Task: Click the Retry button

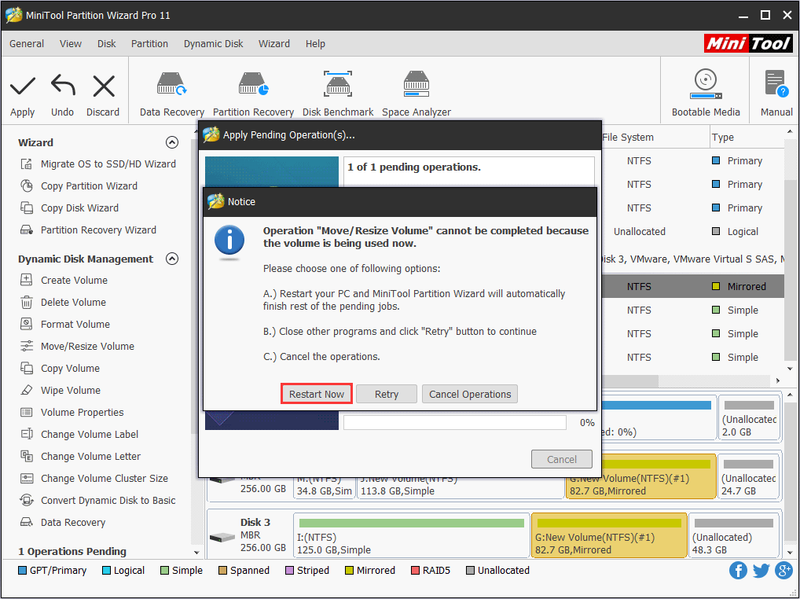Action: pyautogui.click(x=386, y=394)
